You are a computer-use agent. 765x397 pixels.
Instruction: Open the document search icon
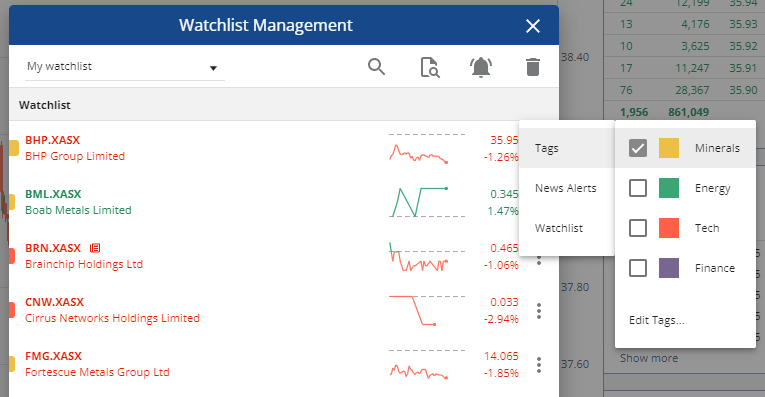[x=430, y=67]
